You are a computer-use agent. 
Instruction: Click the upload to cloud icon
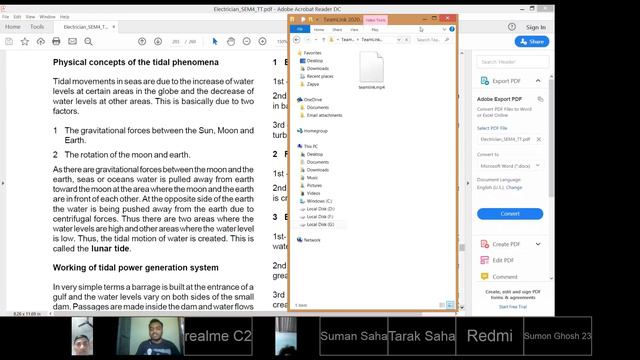tap(40, 41)
